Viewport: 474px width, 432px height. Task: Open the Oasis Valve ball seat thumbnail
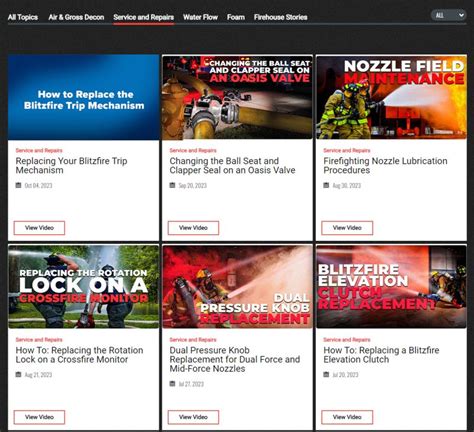[x=237, y=97]
